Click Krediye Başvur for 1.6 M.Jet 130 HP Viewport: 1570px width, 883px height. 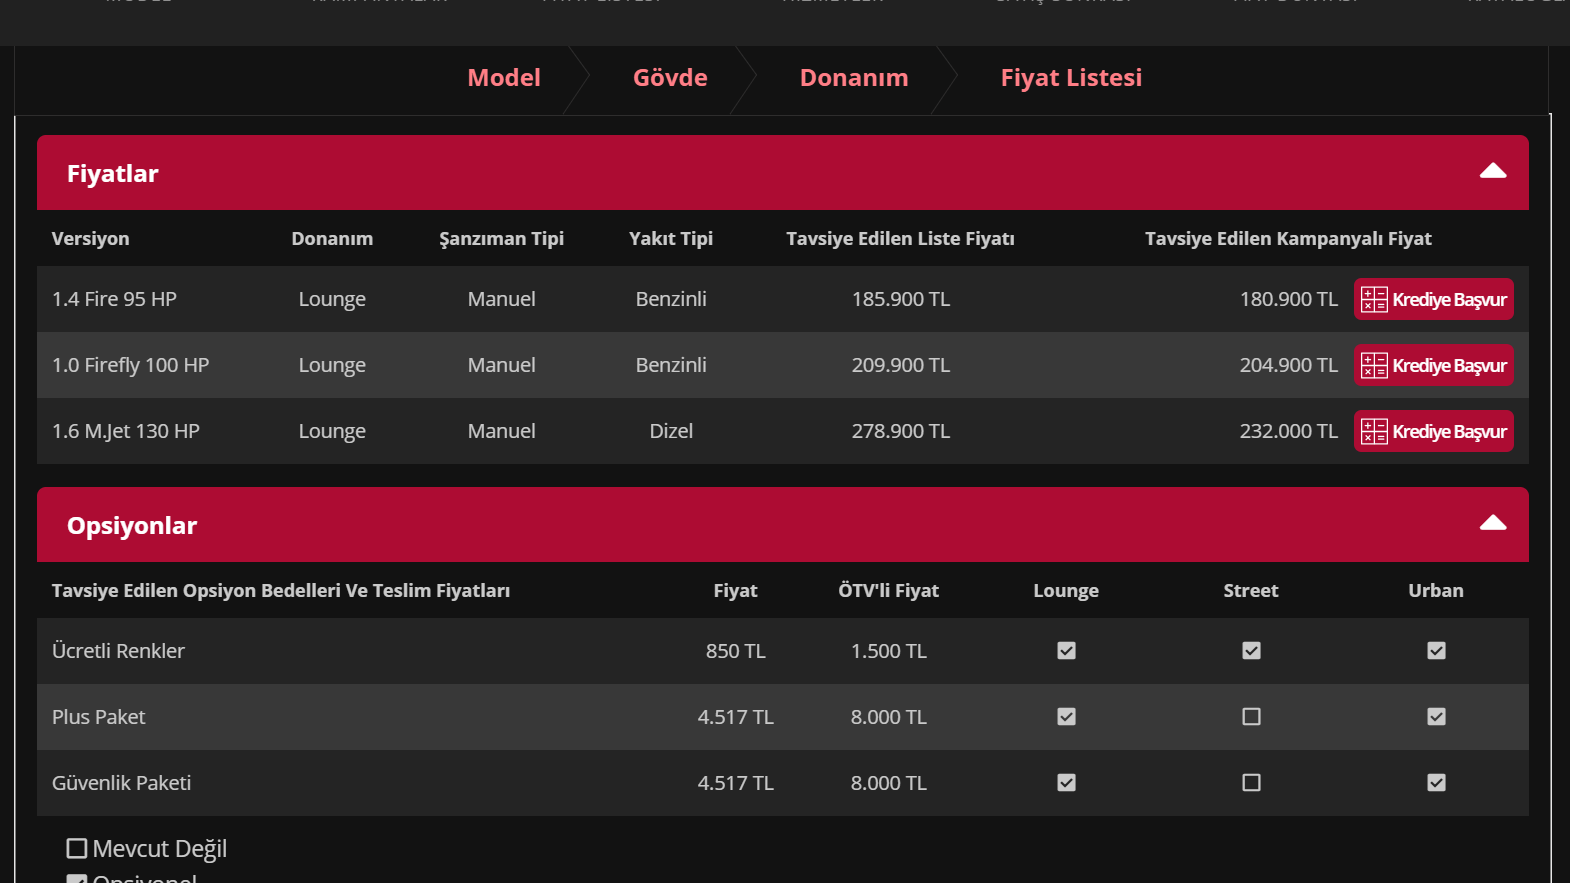1434,431
